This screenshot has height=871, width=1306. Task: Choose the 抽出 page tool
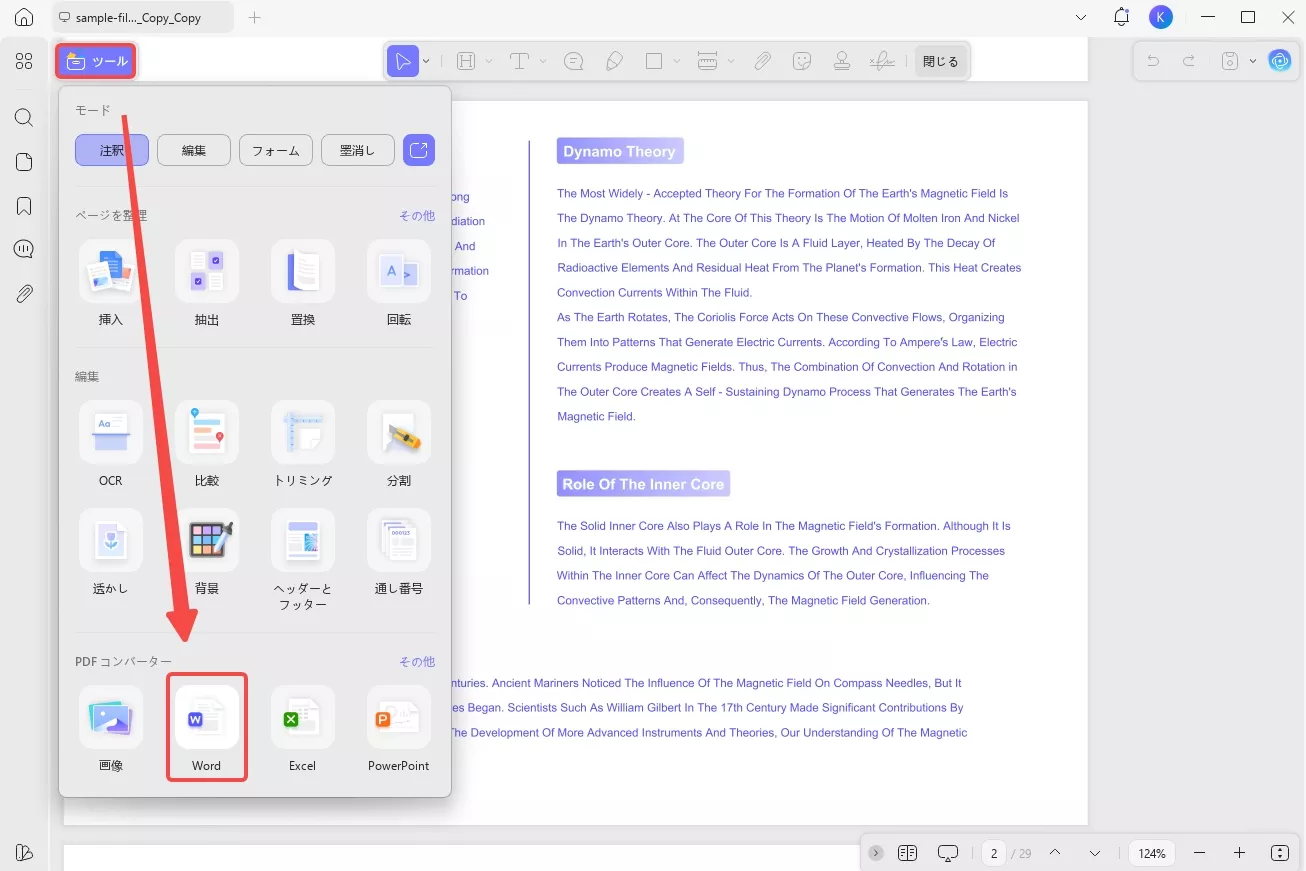click(x=207, y=284)
